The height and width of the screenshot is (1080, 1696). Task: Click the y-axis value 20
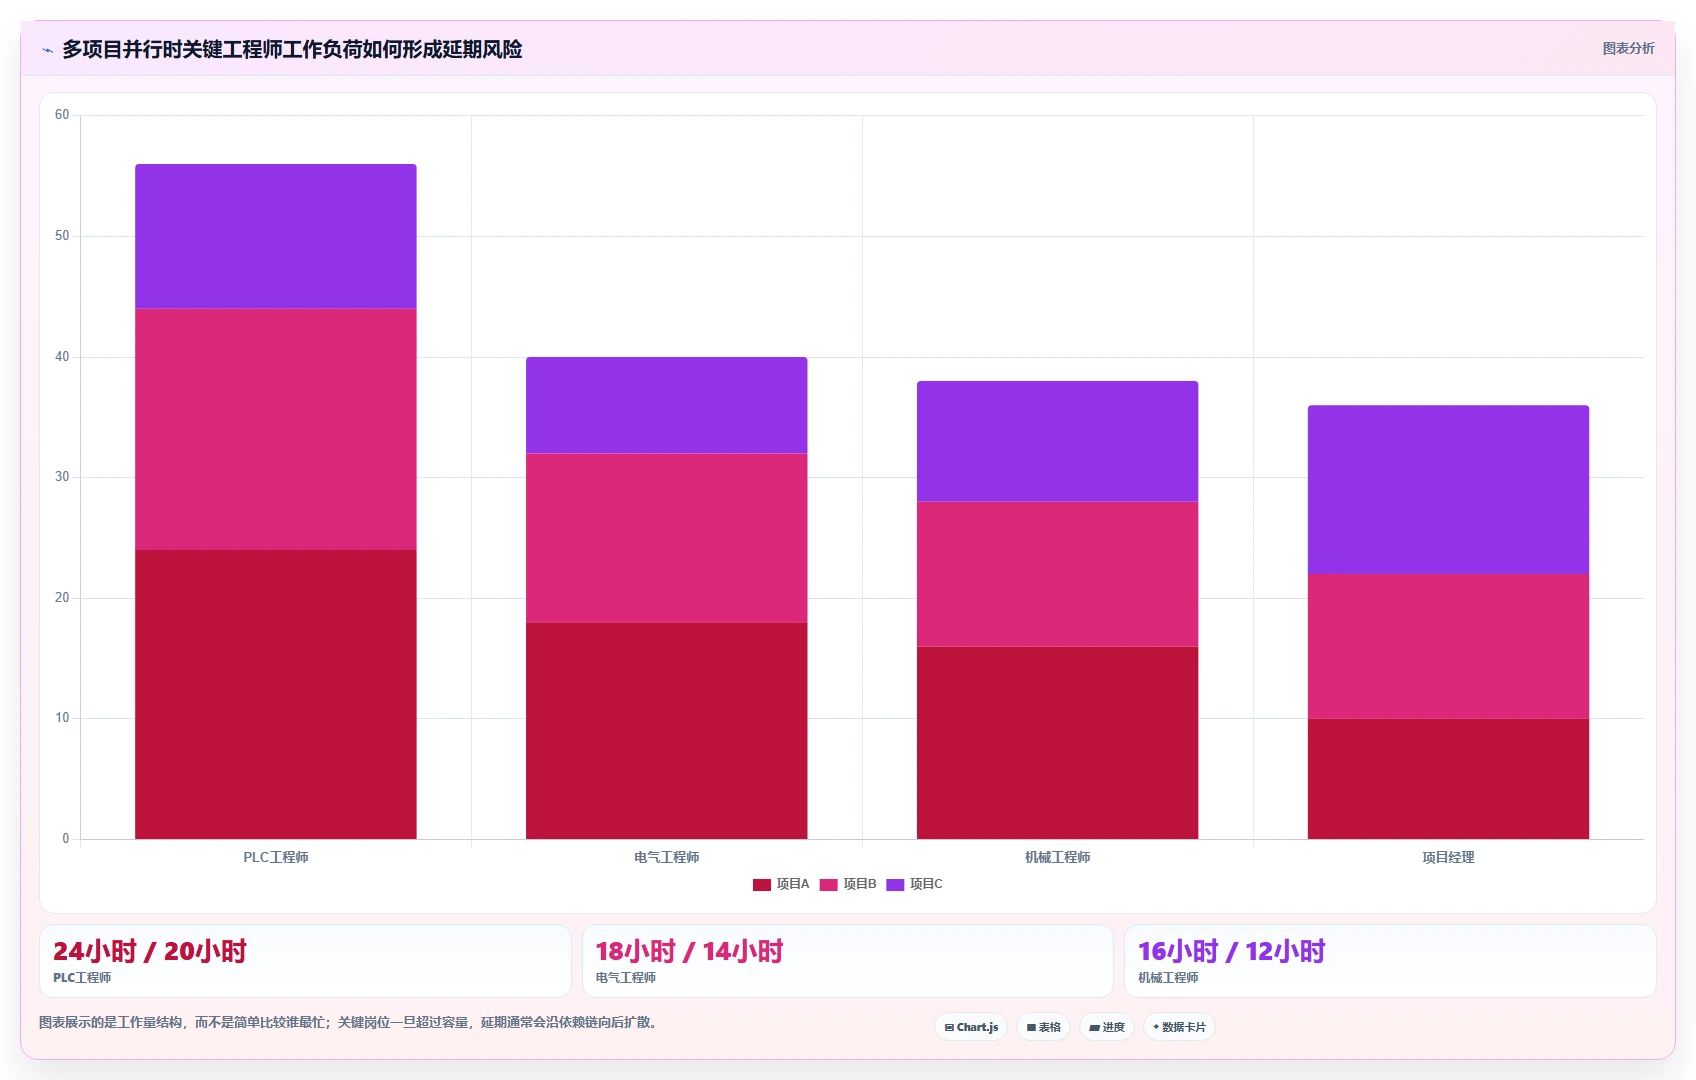pos(62,598)
